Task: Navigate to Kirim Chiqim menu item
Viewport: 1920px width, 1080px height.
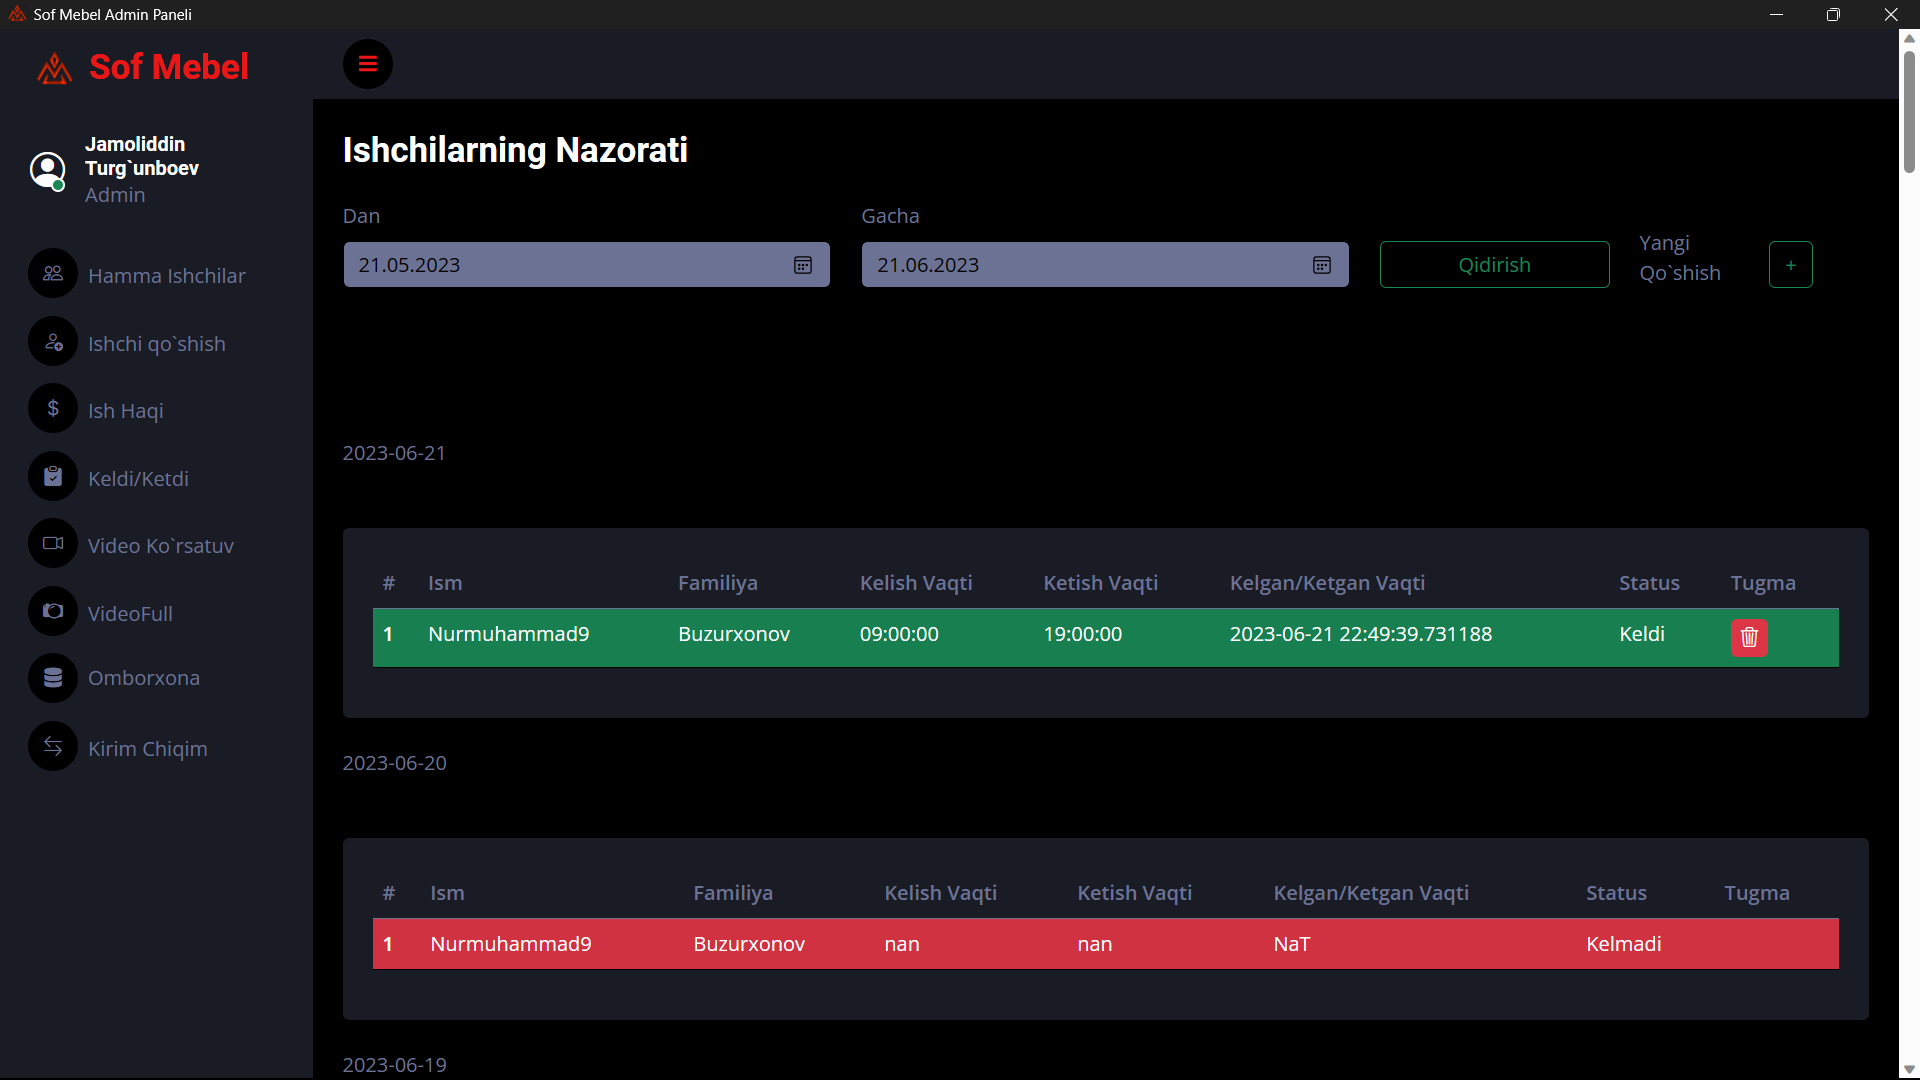Action: pyautogui.click(x=148, y=749)
